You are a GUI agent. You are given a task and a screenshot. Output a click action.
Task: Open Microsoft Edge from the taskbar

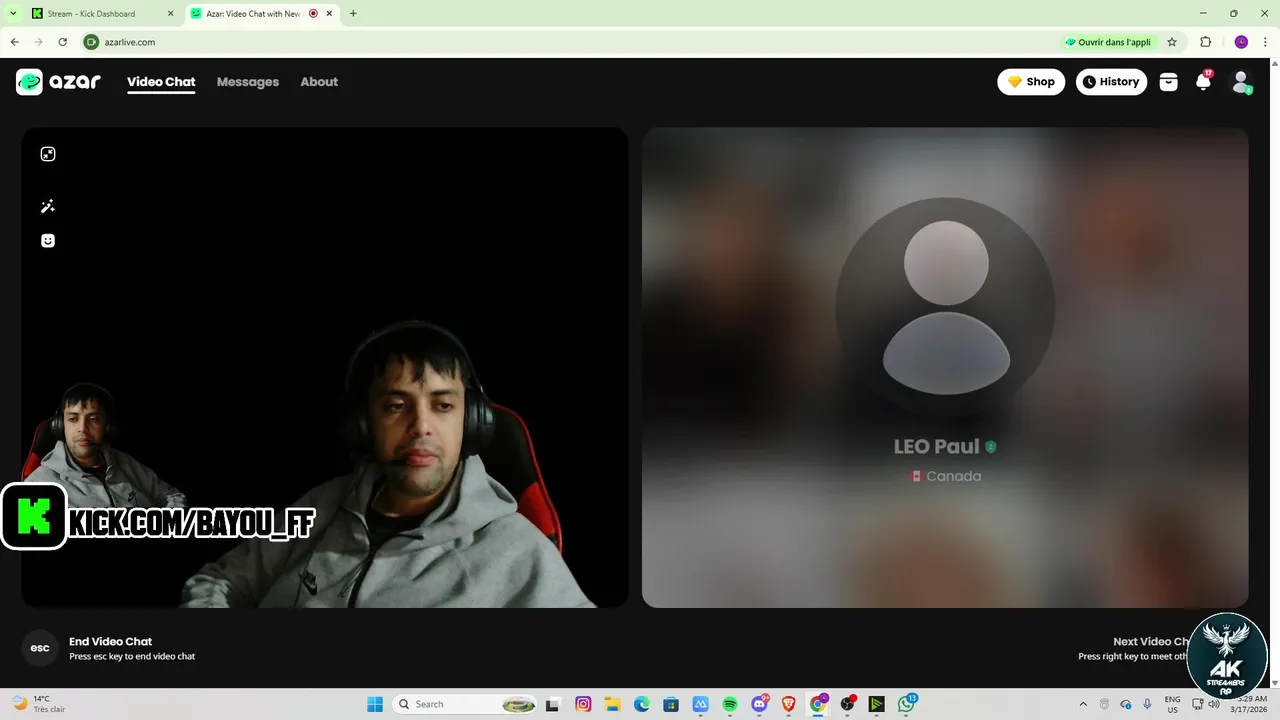pyautogui.click(x=642, y=704)
